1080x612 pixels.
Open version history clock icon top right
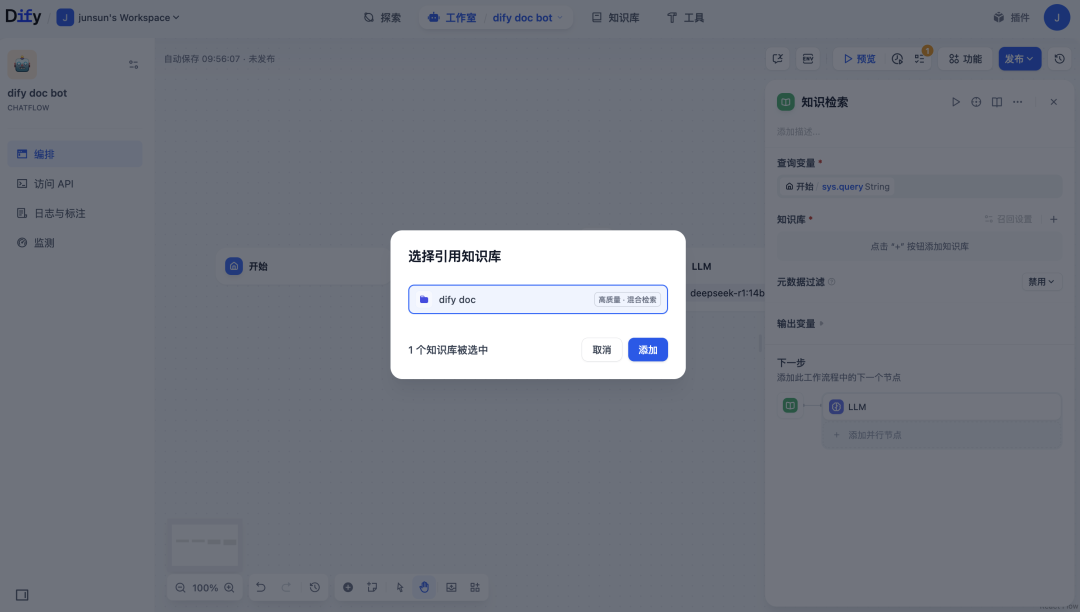point(1059,58)
